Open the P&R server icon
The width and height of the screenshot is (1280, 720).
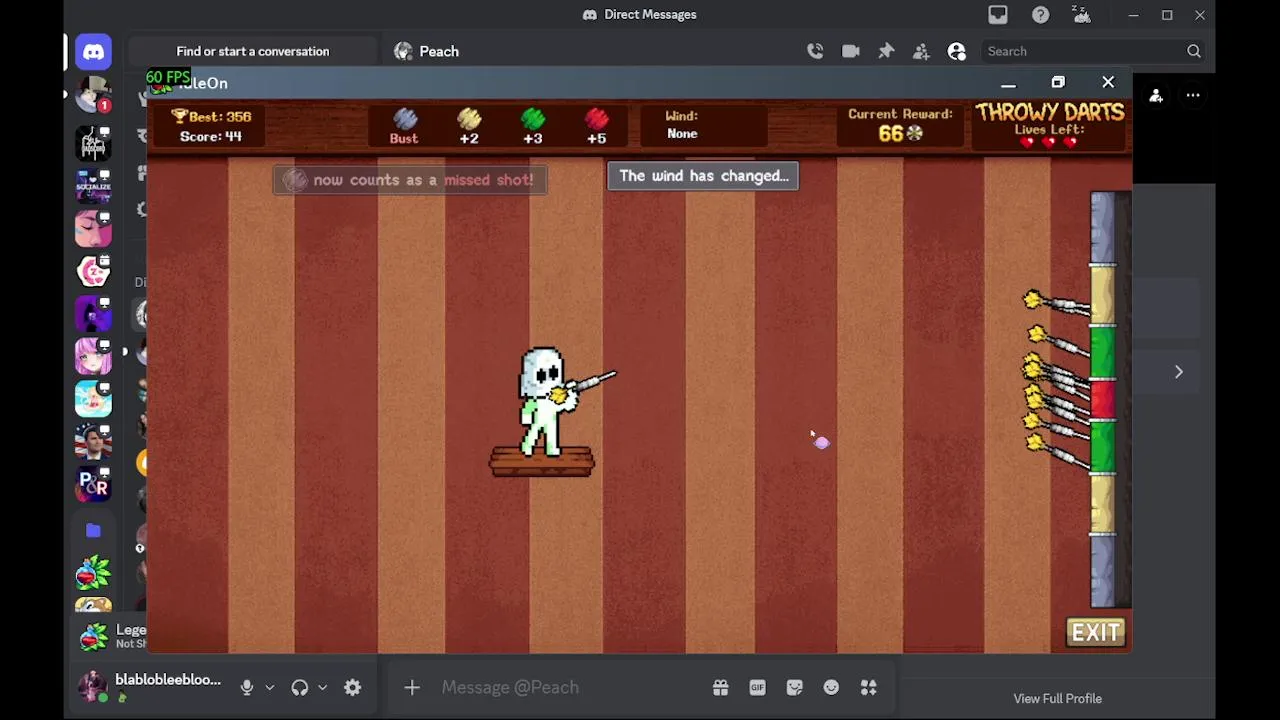click(x=93, y=485)
